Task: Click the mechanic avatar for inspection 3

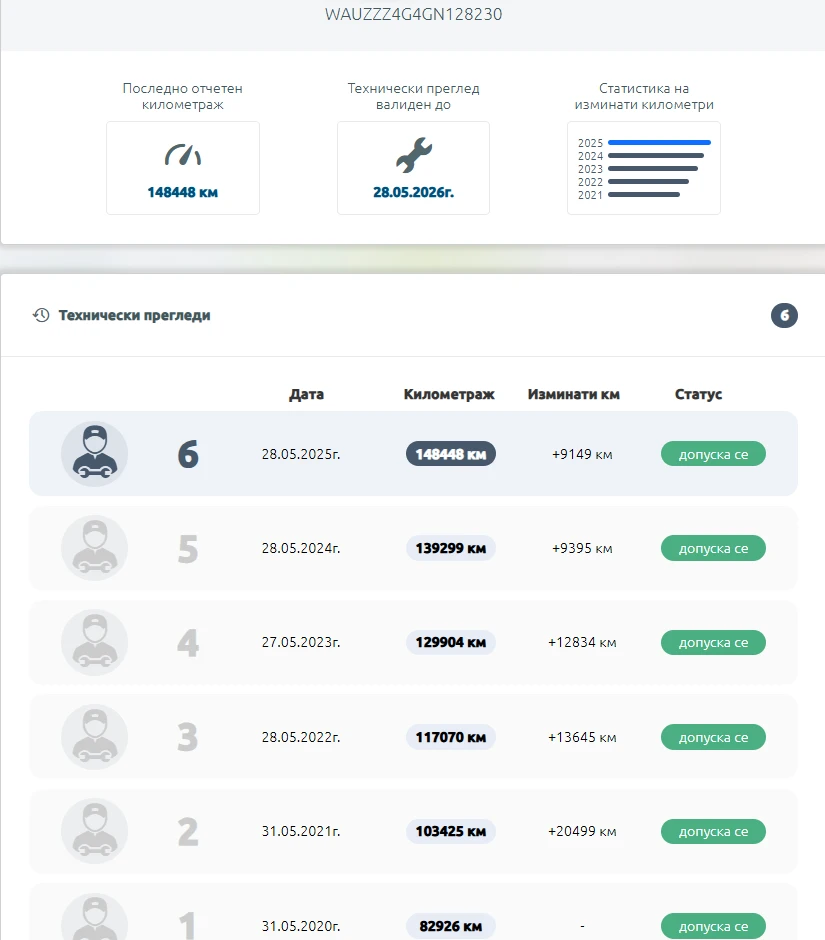Action: pos(94,737)
